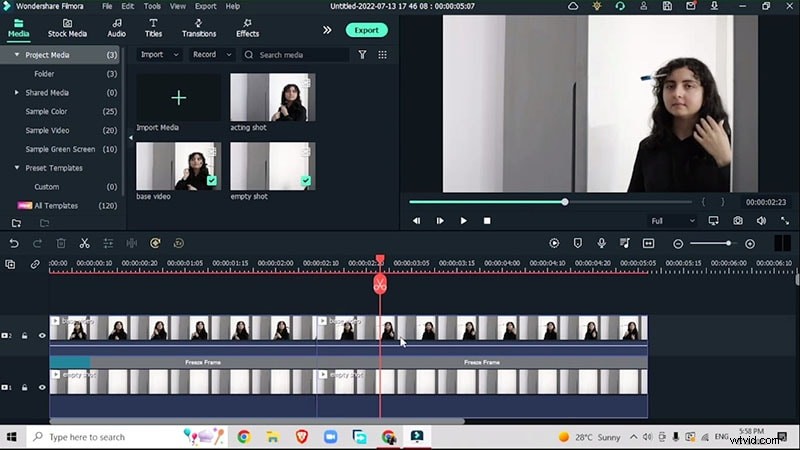Click the green Export button

tap(366, 30)
